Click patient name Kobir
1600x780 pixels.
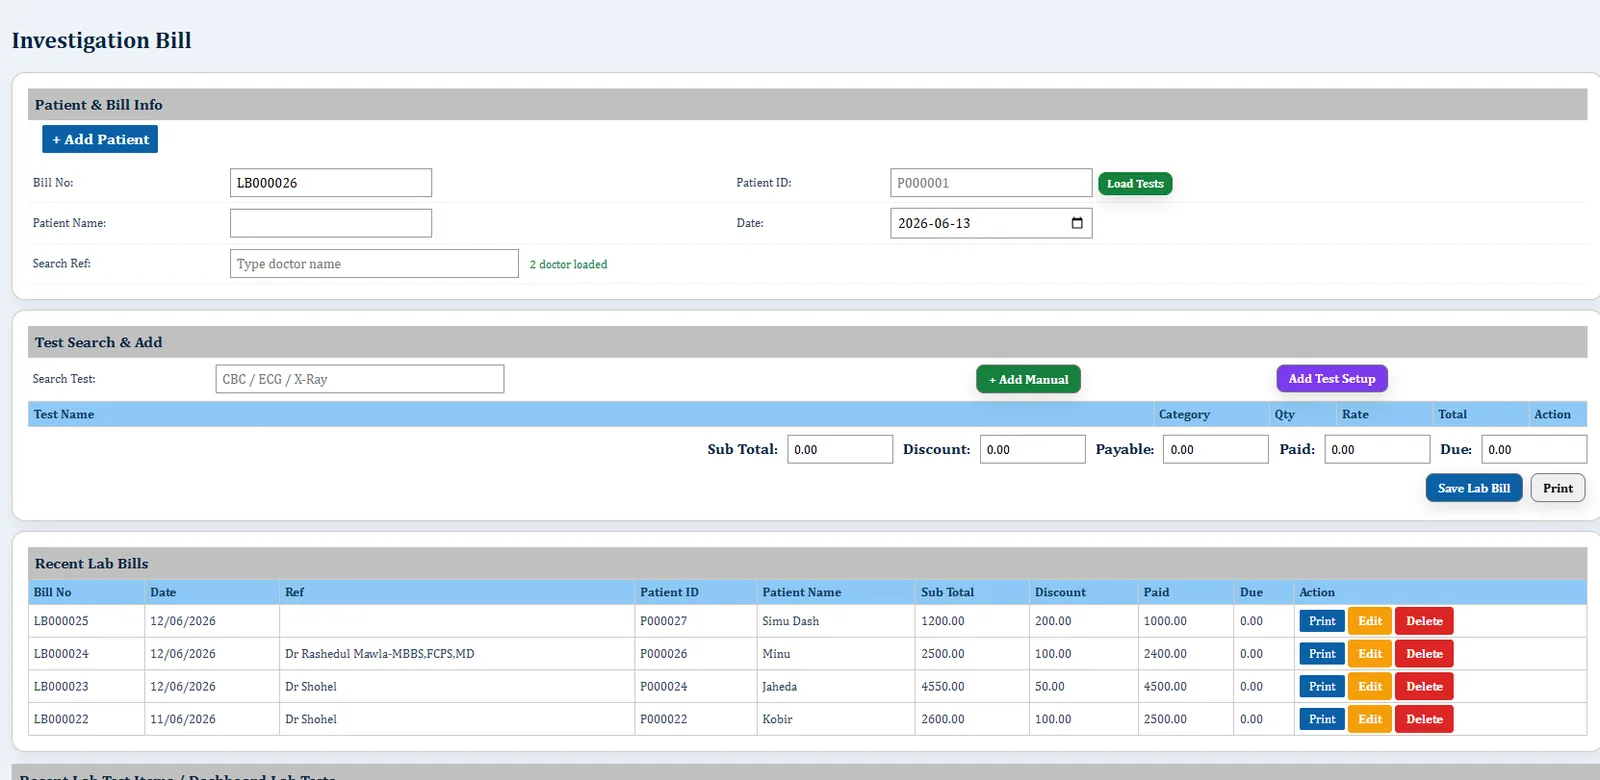pyautogui.click(x=777, y=719)
